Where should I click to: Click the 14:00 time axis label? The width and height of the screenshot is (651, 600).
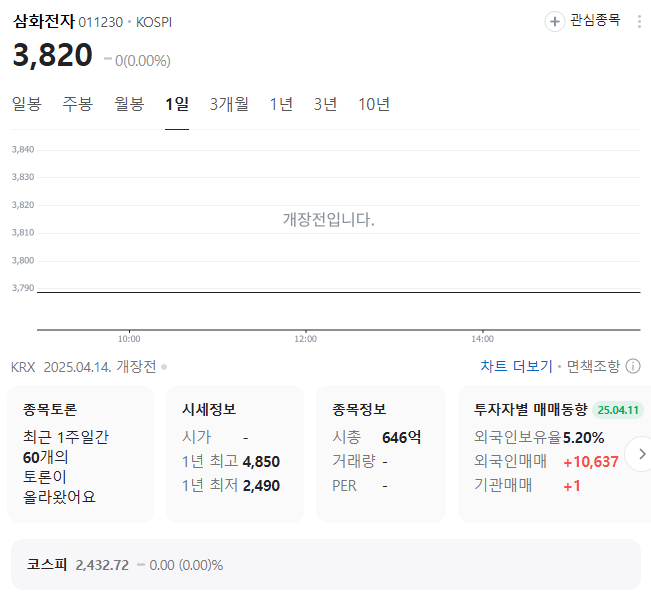coord(482,339)
